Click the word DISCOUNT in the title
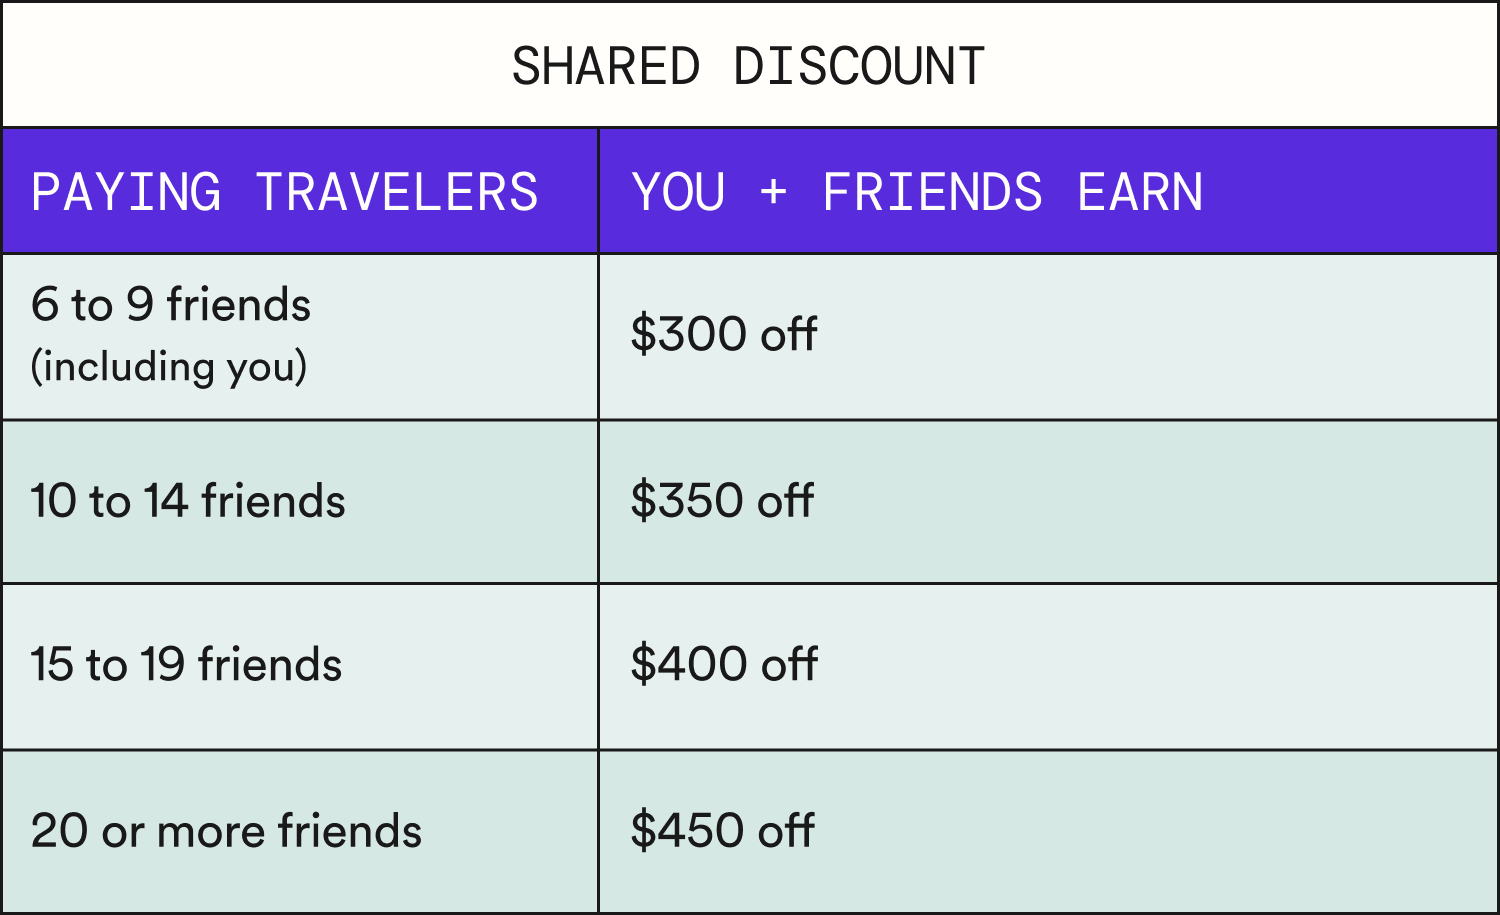 859,67
